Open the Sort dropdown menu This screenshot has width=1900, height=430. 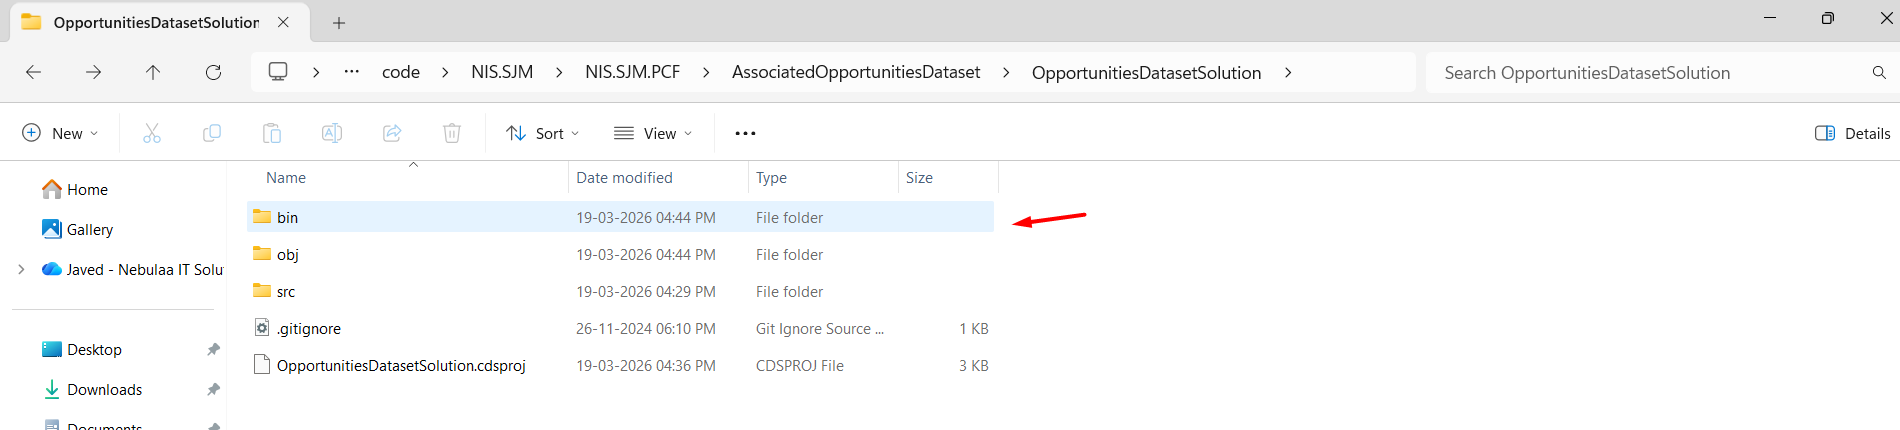pos(543,133)
